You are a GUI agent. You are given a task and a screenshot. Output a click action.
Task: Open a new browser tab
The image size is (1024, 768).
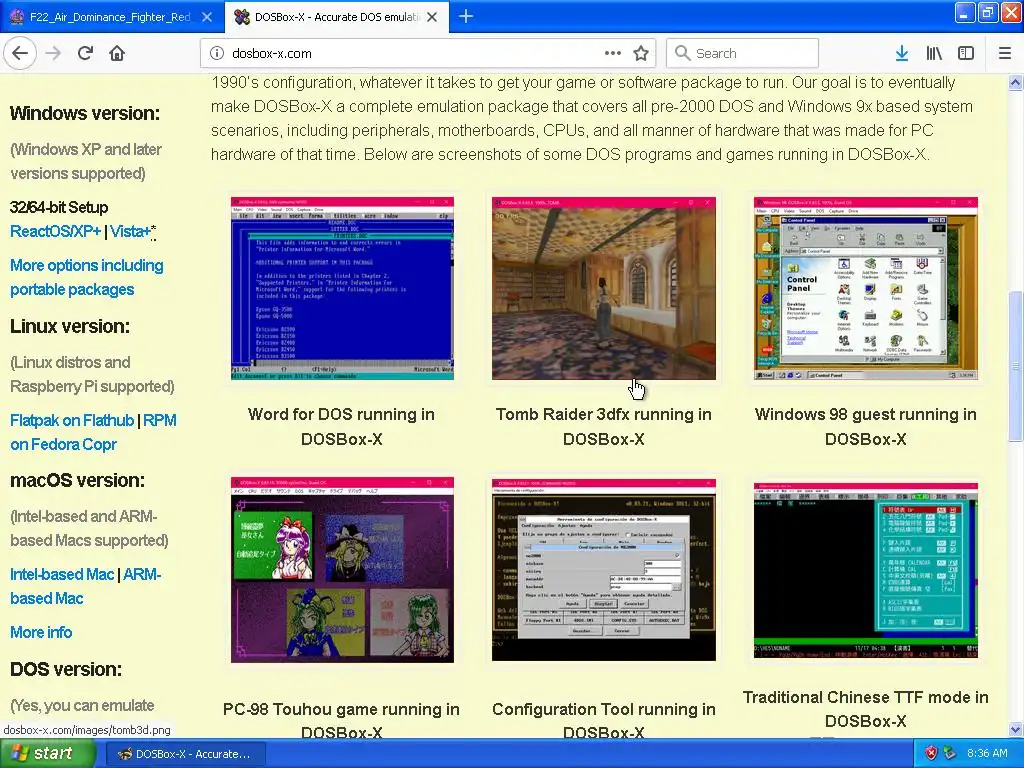(466, 17)
